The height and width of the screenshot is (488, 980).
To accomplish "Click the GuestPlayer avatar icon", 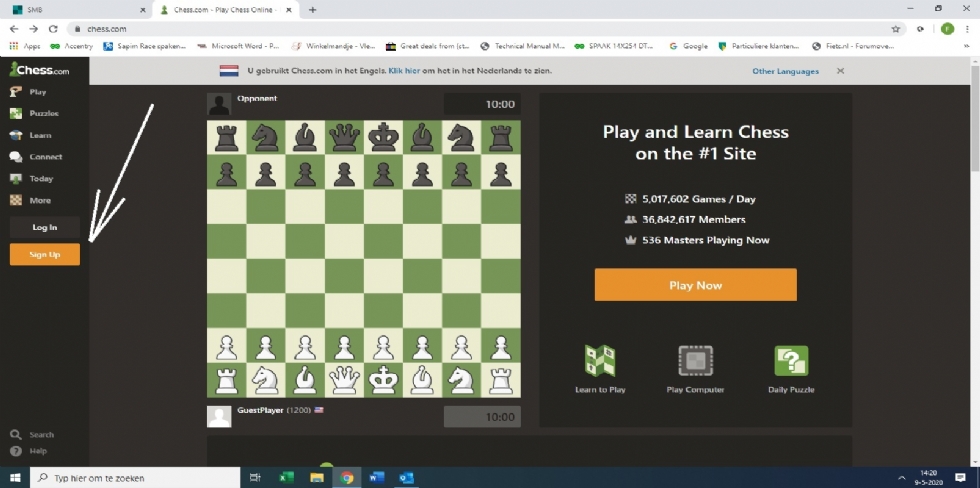I will click(219, 417).
